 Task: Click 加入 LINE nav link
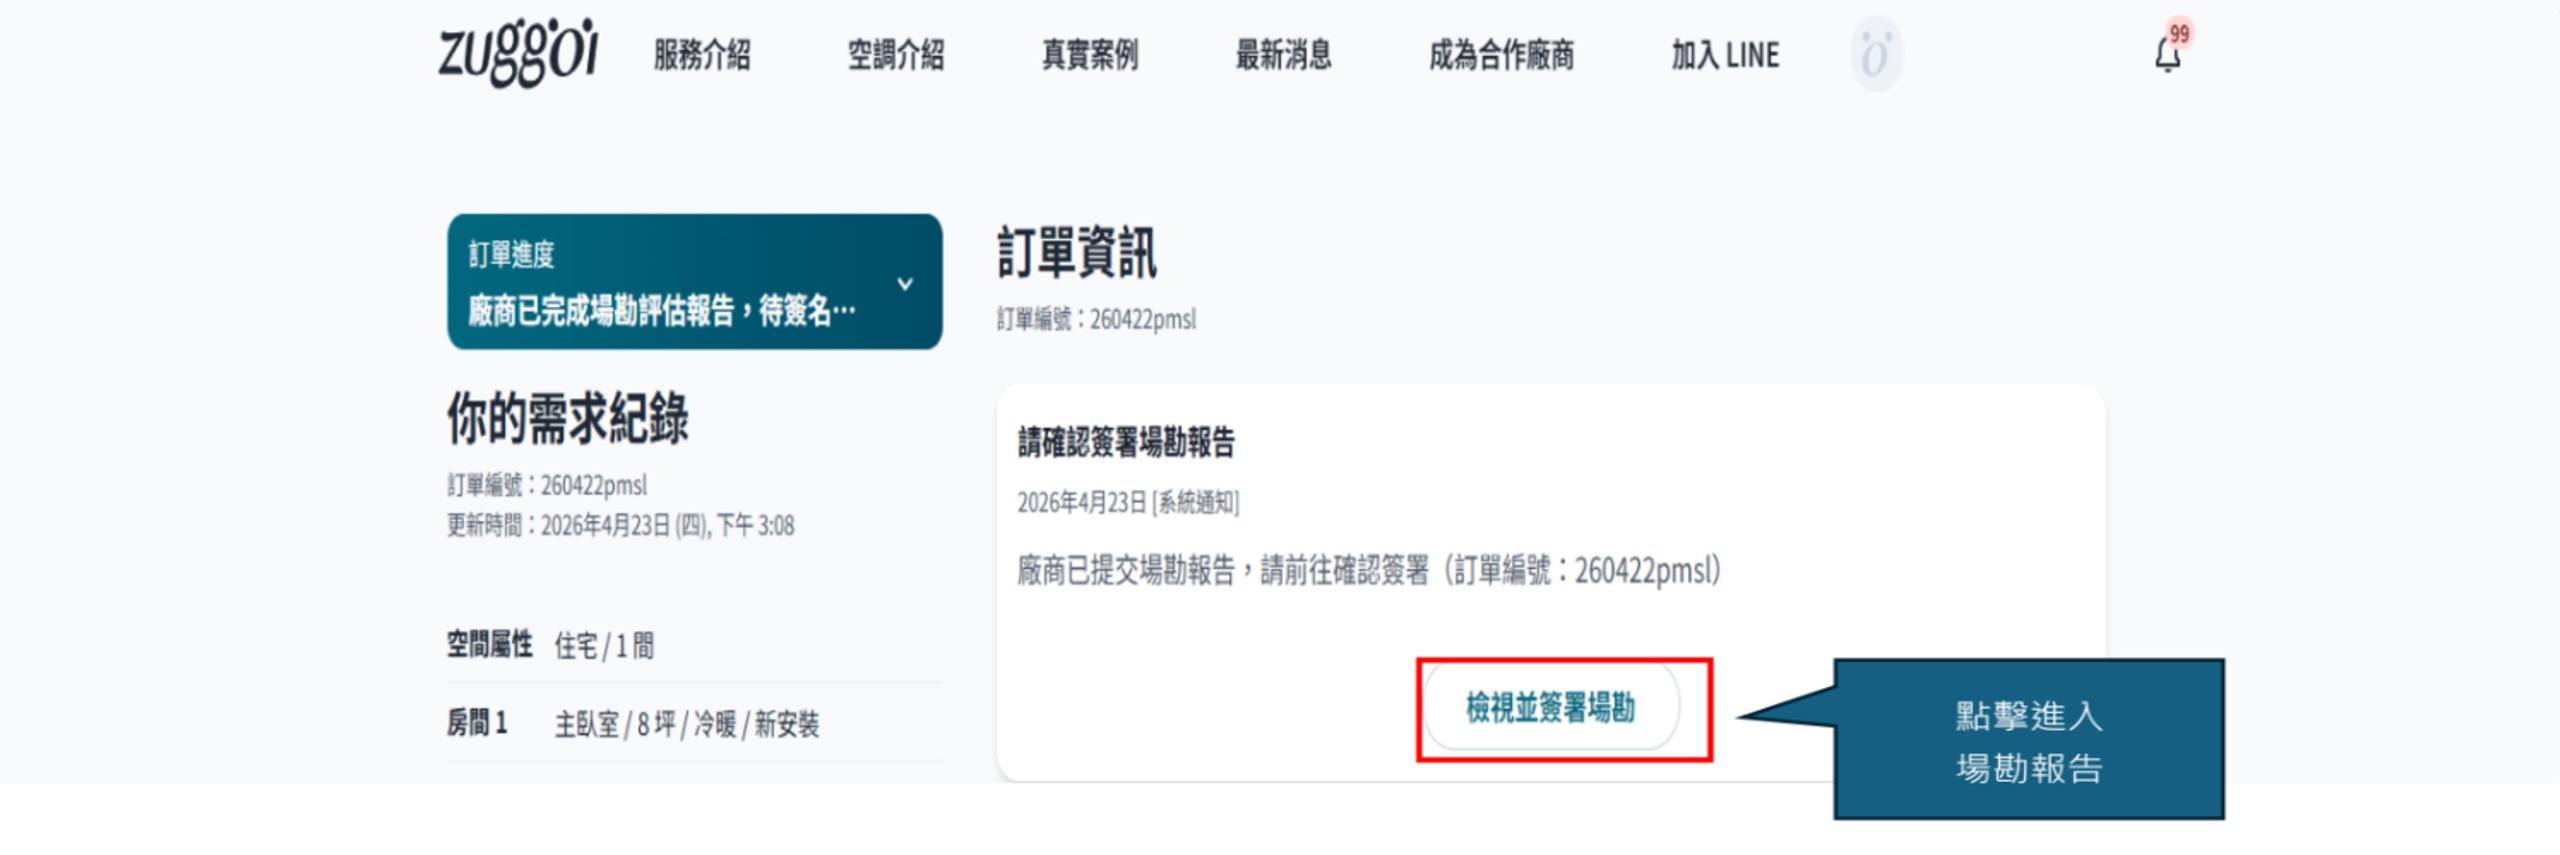1726,55
